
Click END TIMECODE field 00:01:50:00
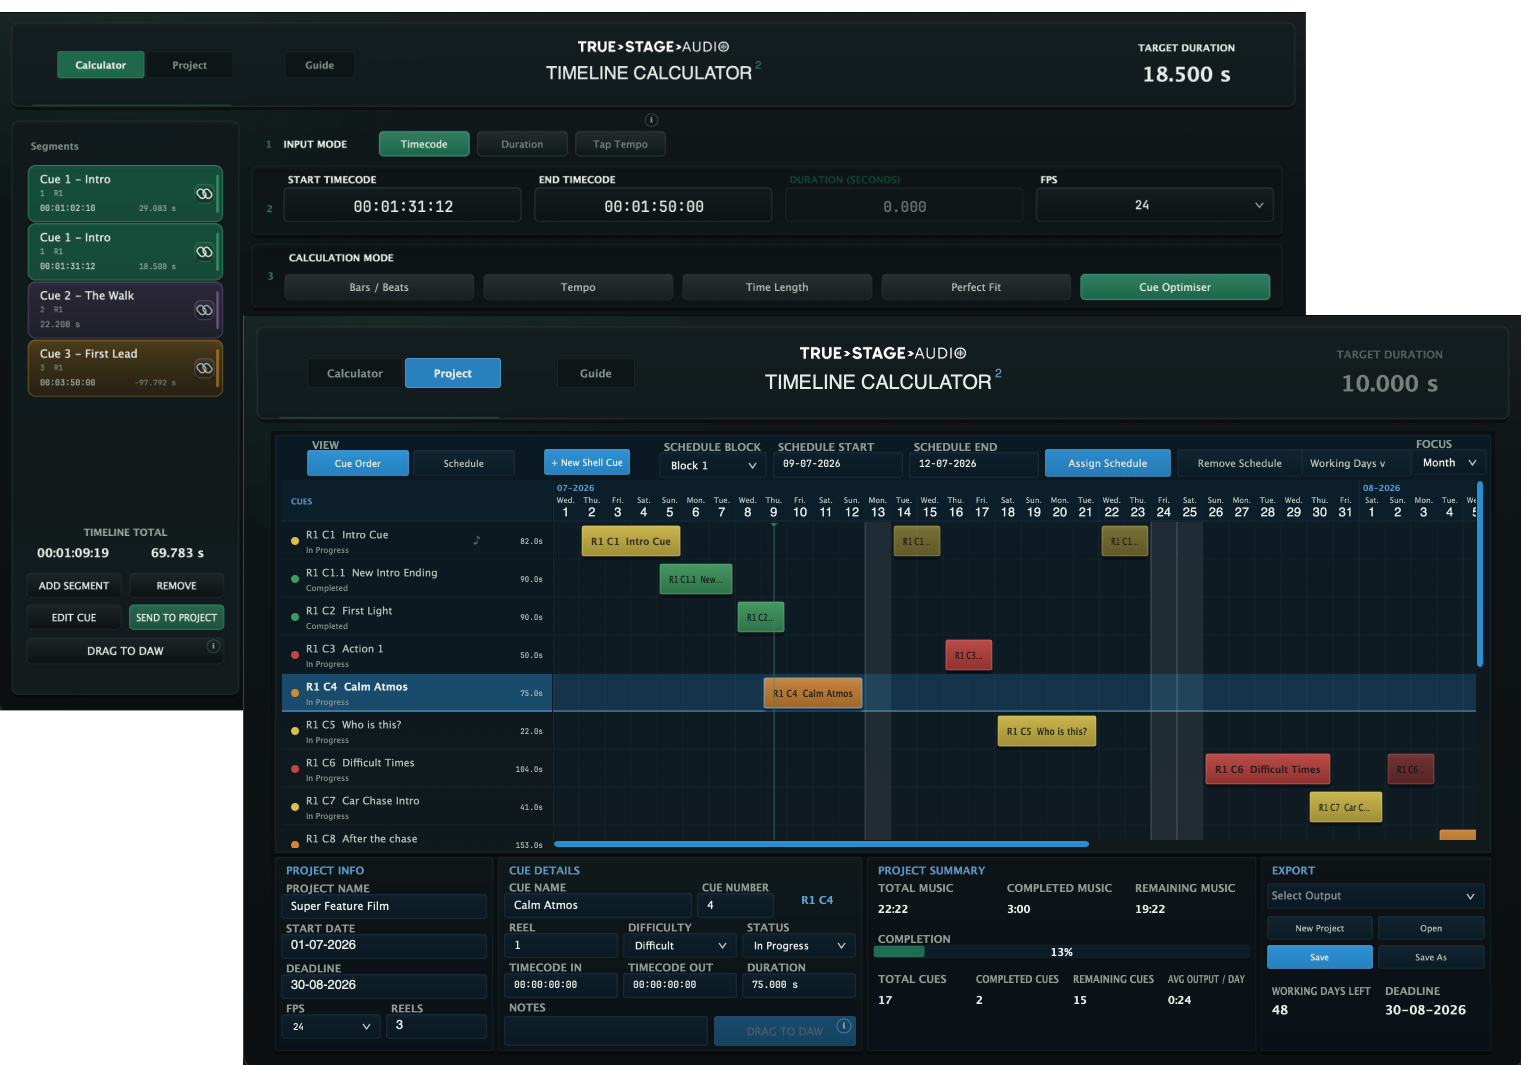tap(654, 206)
